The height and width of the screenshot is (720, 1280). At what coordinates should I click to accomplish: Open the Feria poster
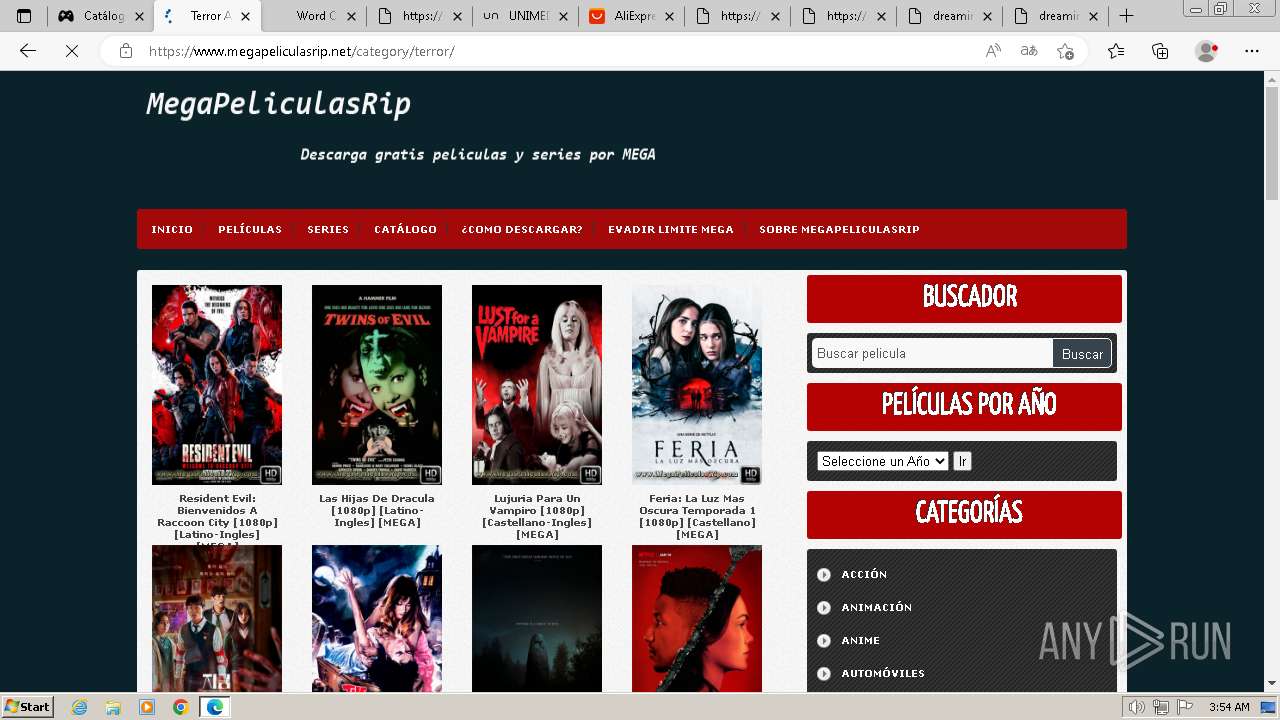click(697, 385)
